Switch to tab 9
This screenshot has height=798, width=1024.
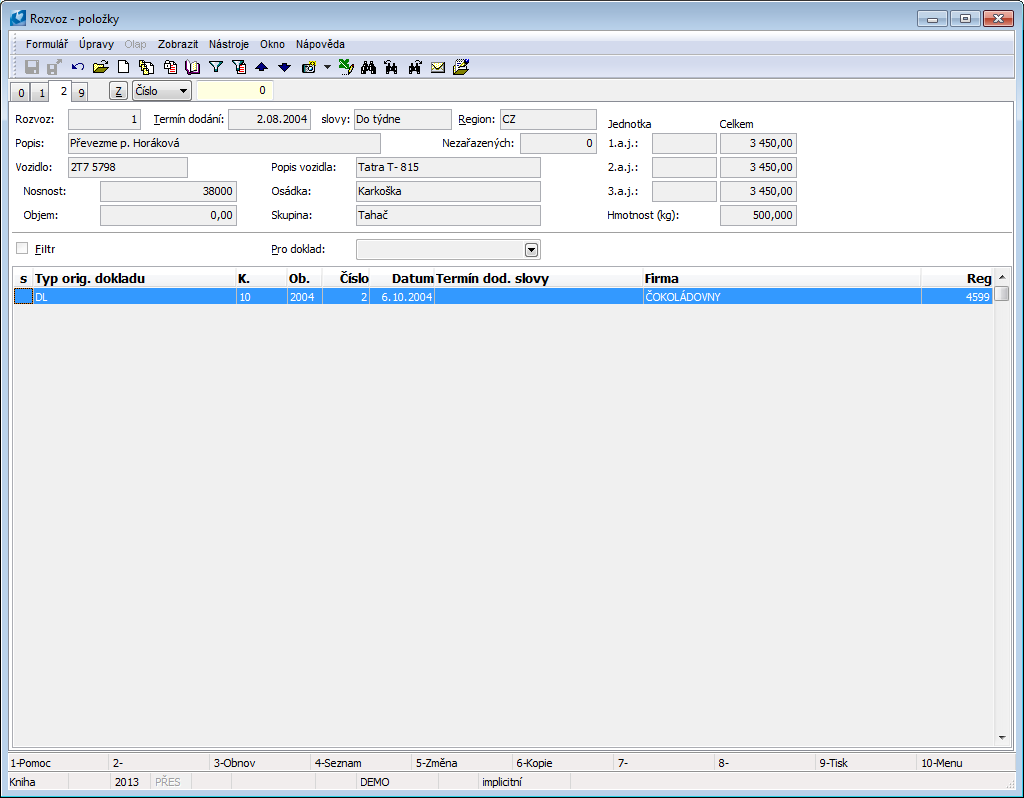[x=80, y=92]
